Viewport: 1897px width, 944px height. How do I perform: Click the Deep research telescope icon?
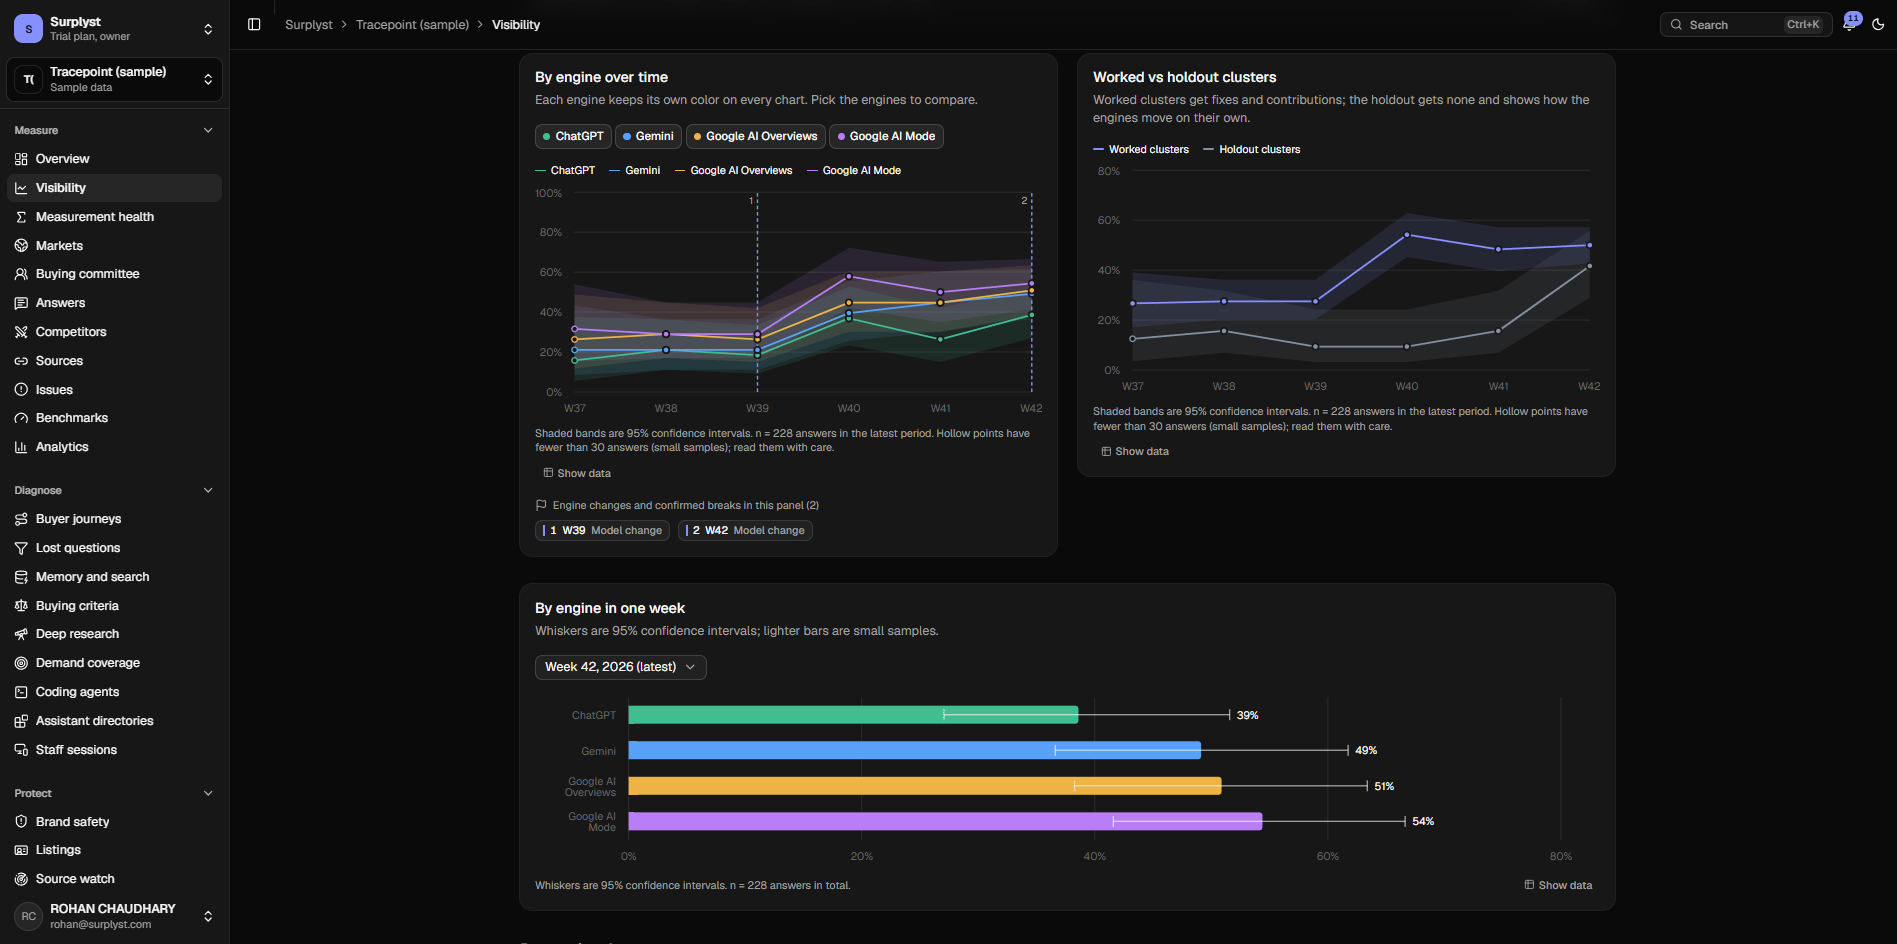pyautogui.click(x=21, y=634)
